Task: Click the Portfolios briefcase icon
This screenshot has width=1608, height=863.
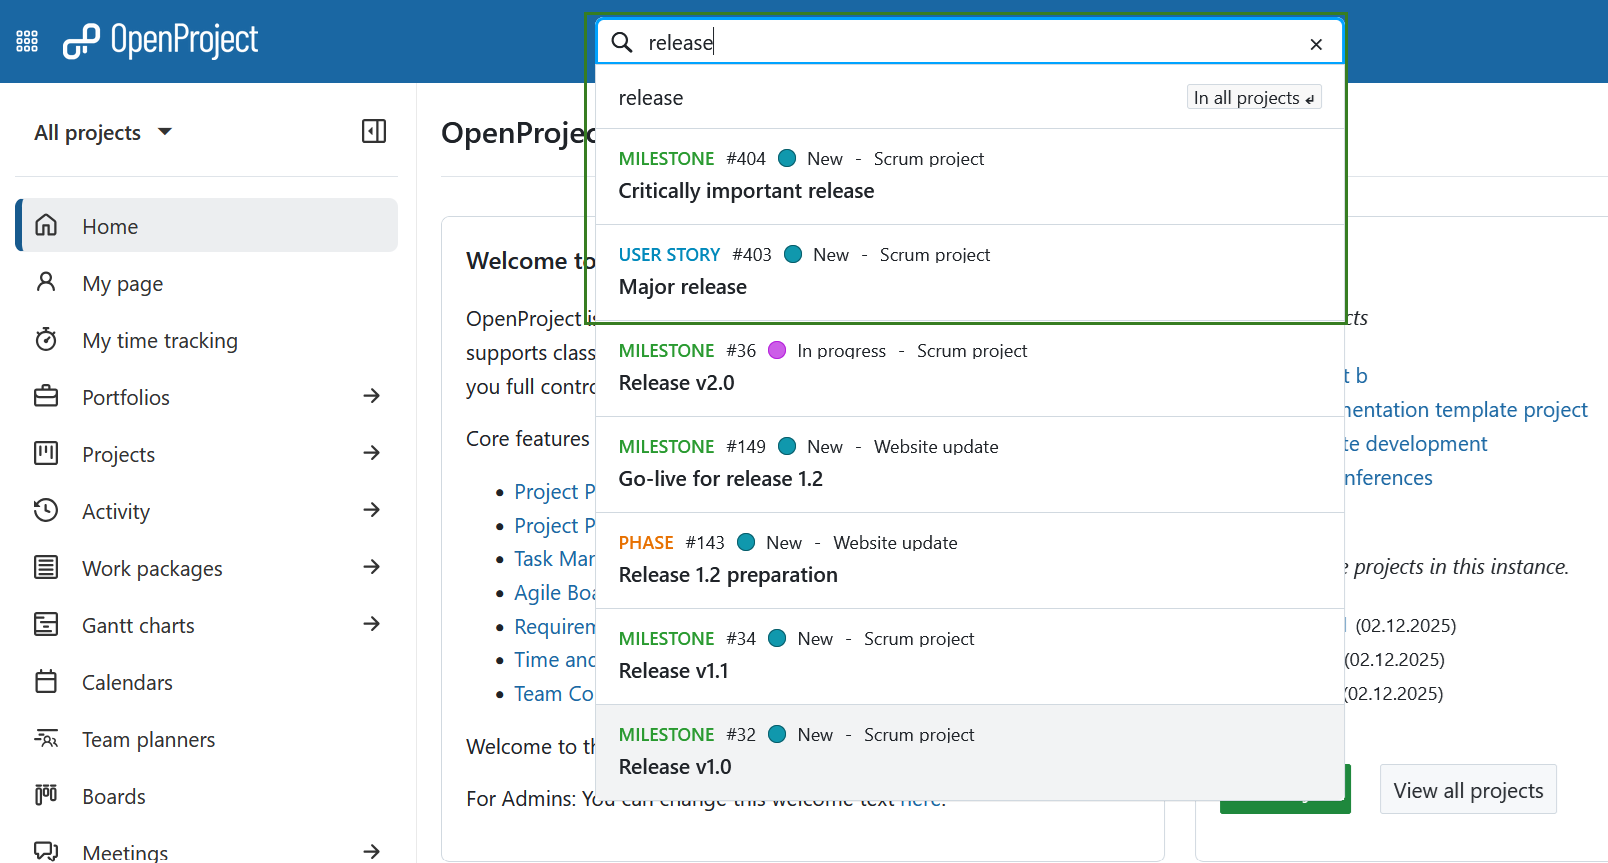Action: tap(46, 396)
